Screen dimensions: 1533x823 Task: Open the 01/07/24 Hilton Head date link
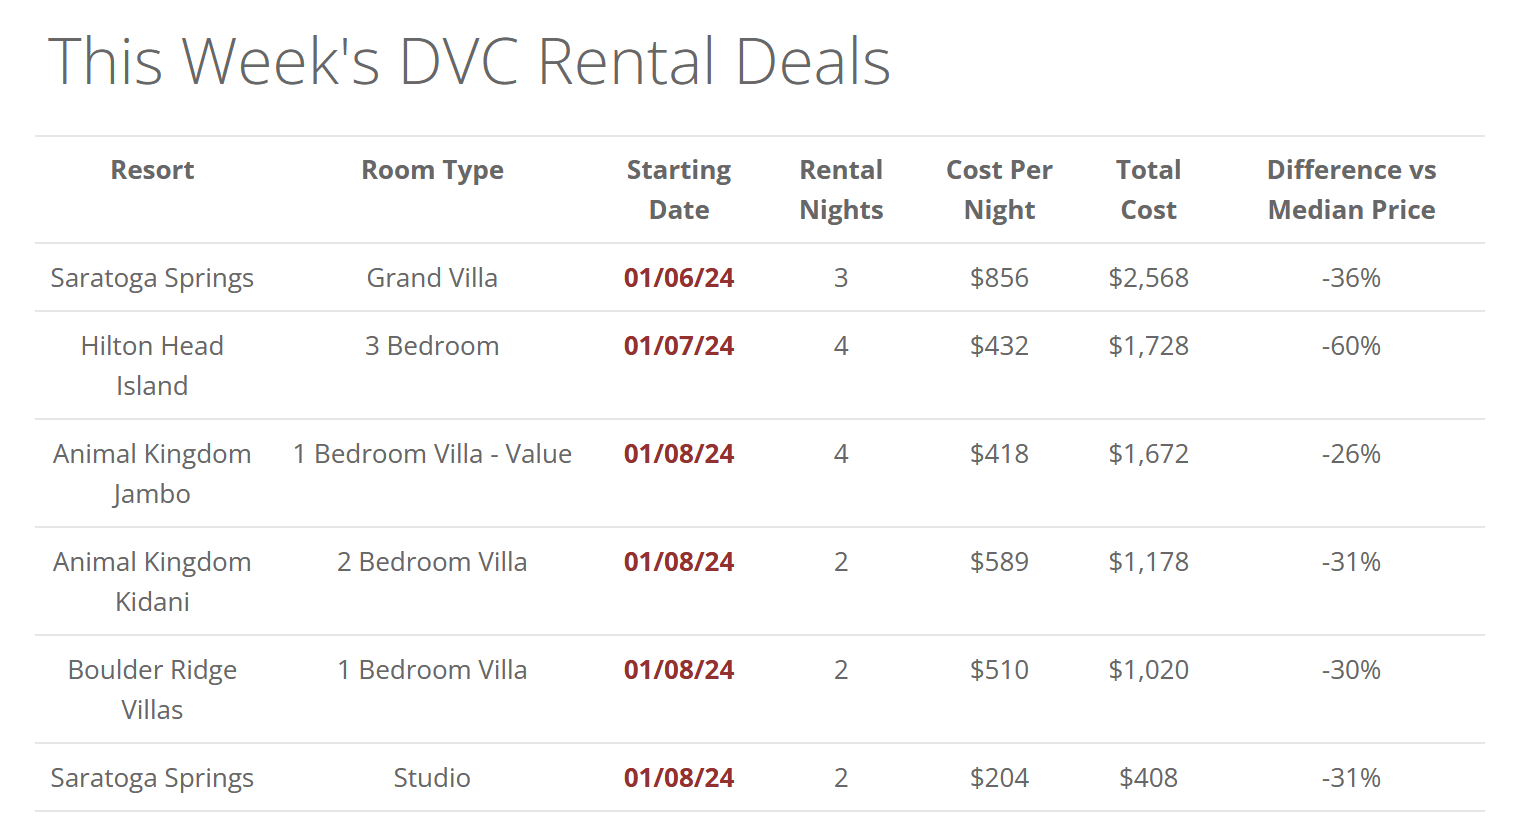[678, 346]
